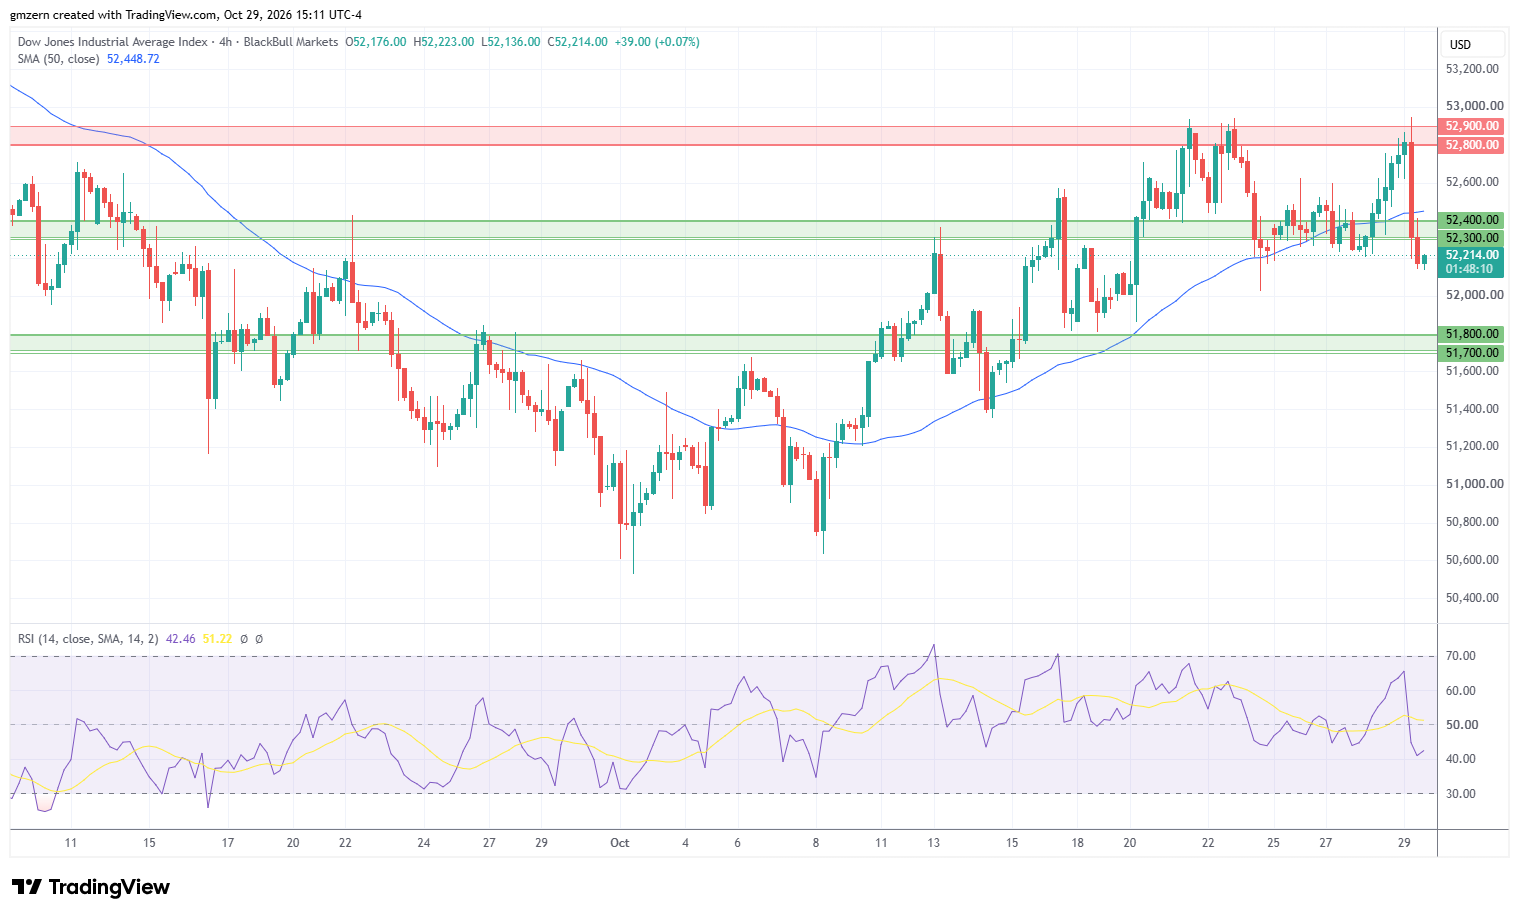Click the 50,400.00 price axis label
Image resolution: width=1519 pixels, height=917 pixels.
tap(1472, 598)
